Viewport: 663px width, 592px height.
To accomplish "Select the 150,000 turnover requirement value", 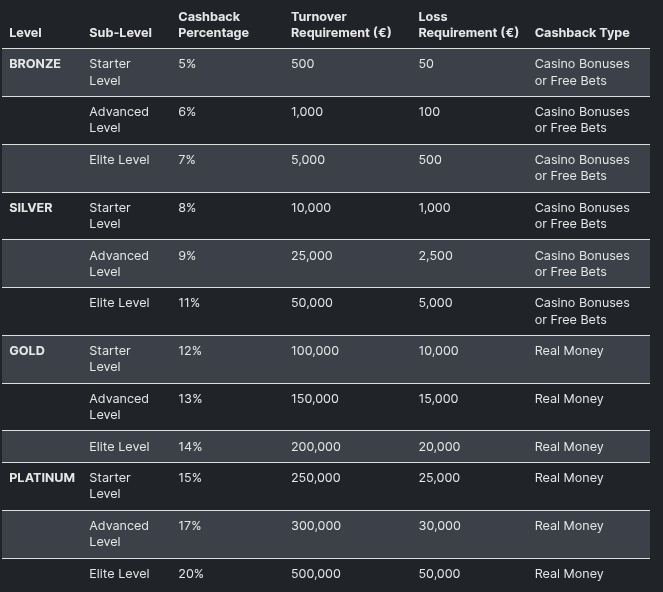I will [x=315, y=399].
